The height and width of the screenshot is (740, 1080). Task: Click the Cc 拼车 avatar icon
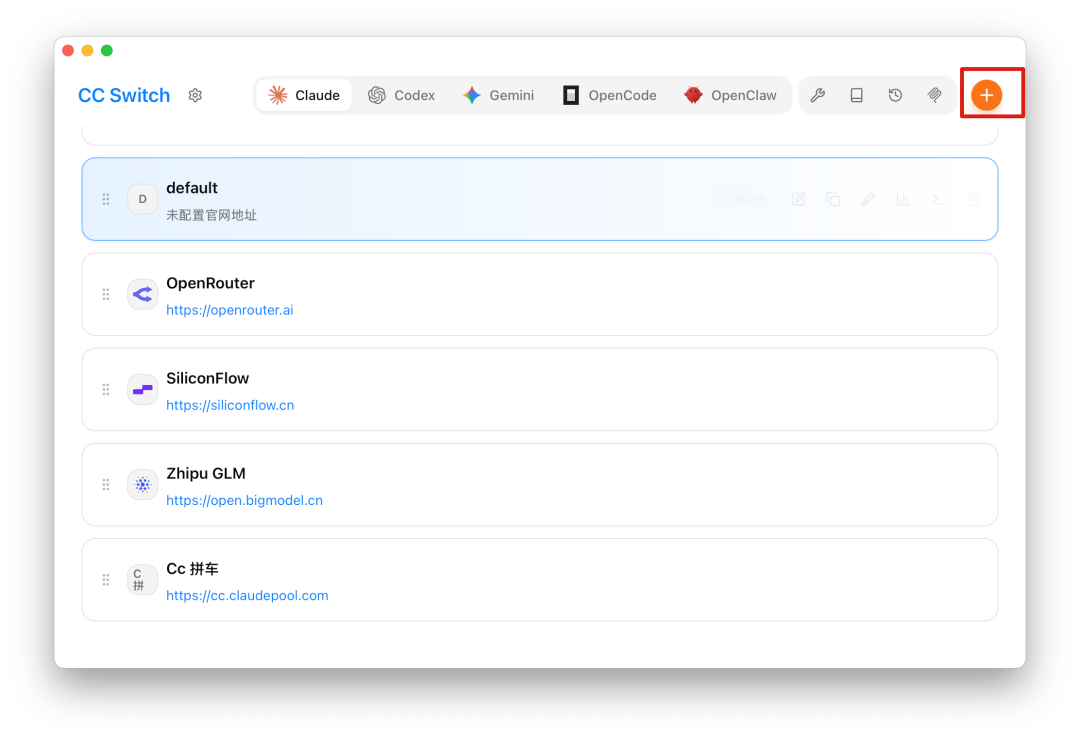143,579
